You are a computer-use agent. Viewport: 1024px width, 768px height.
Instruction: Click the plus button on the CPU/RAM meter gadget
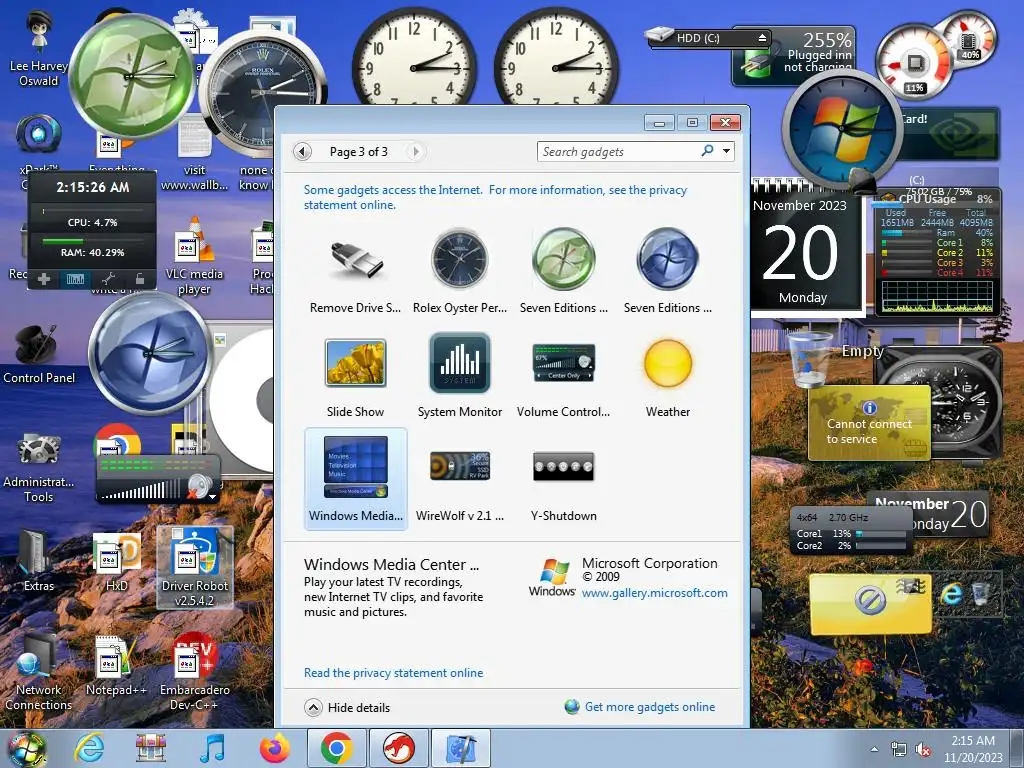pos(44,280)
